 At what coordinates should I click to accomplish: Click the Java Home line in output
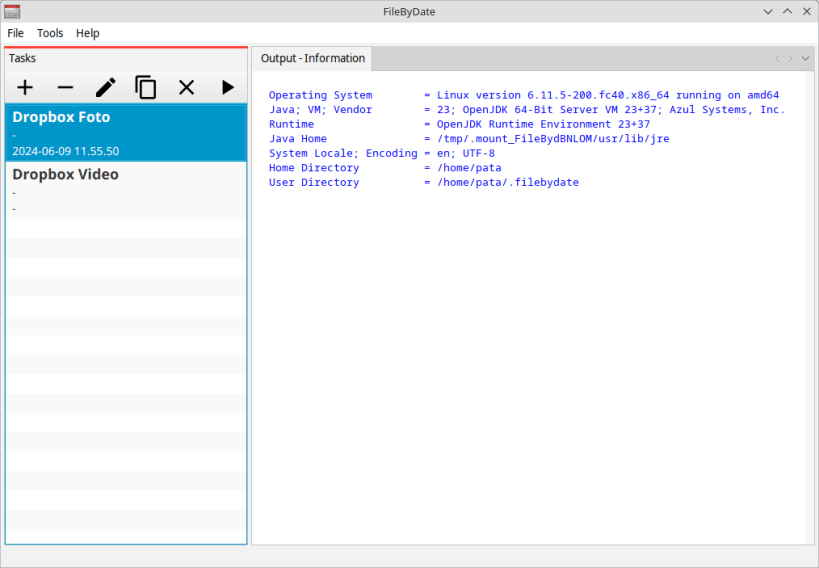(469, 138)
